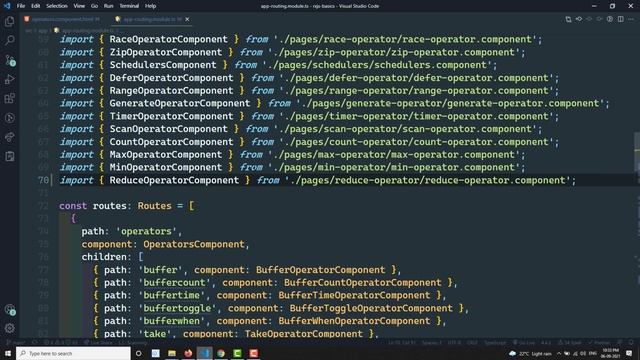Open Cortana circle icon on taskbar

point(139,353)
